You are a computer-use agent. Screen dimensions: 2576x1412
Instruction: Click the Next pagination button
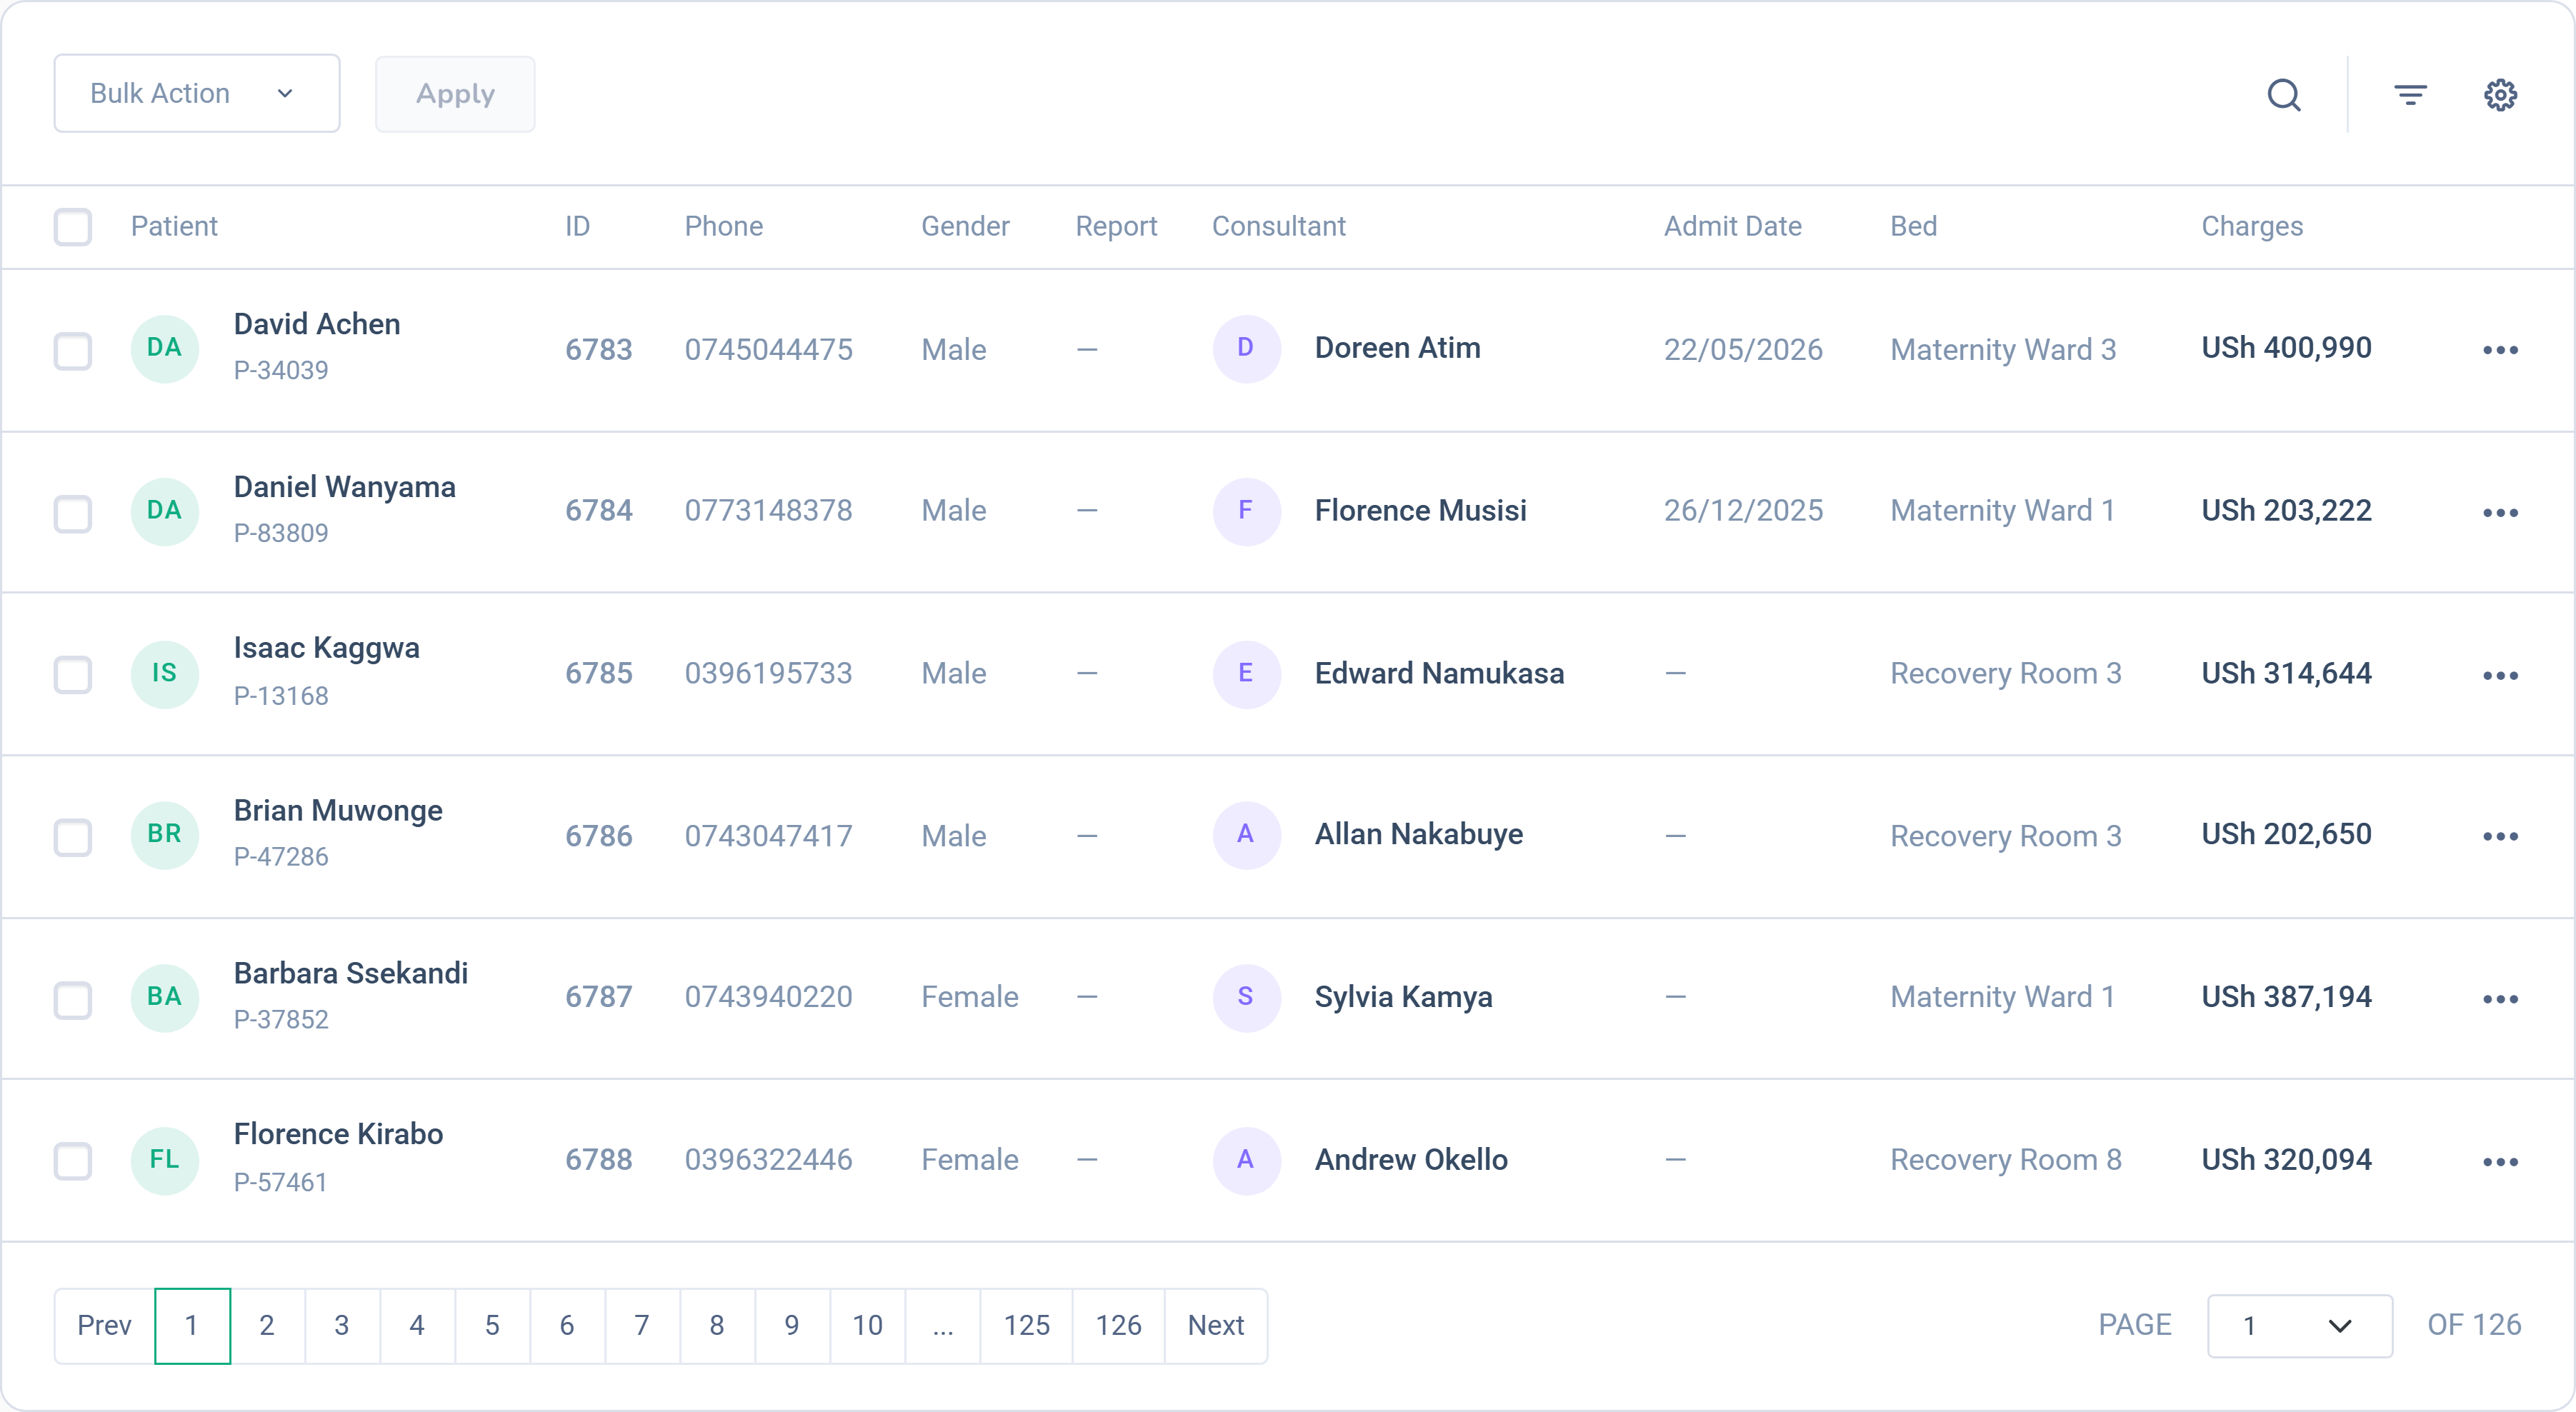1216,1326
